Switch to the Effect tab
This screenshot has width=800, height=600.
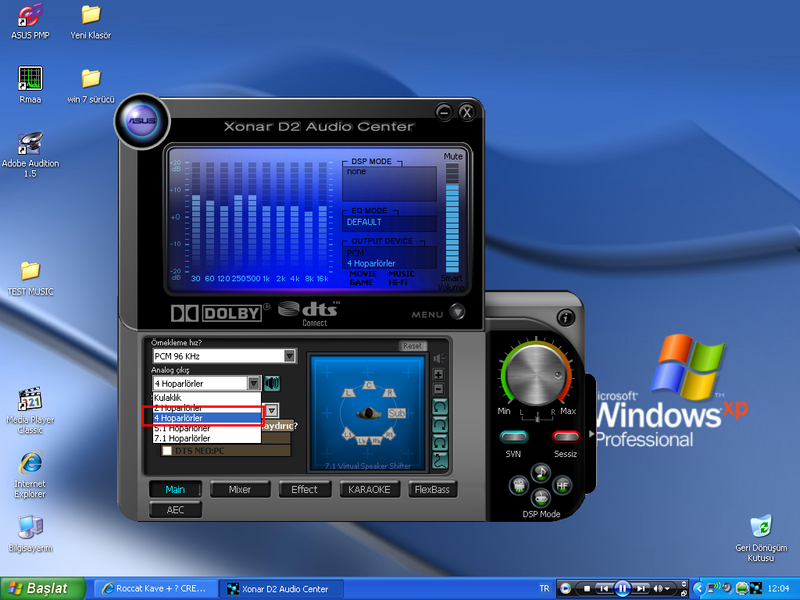[305, 489]
